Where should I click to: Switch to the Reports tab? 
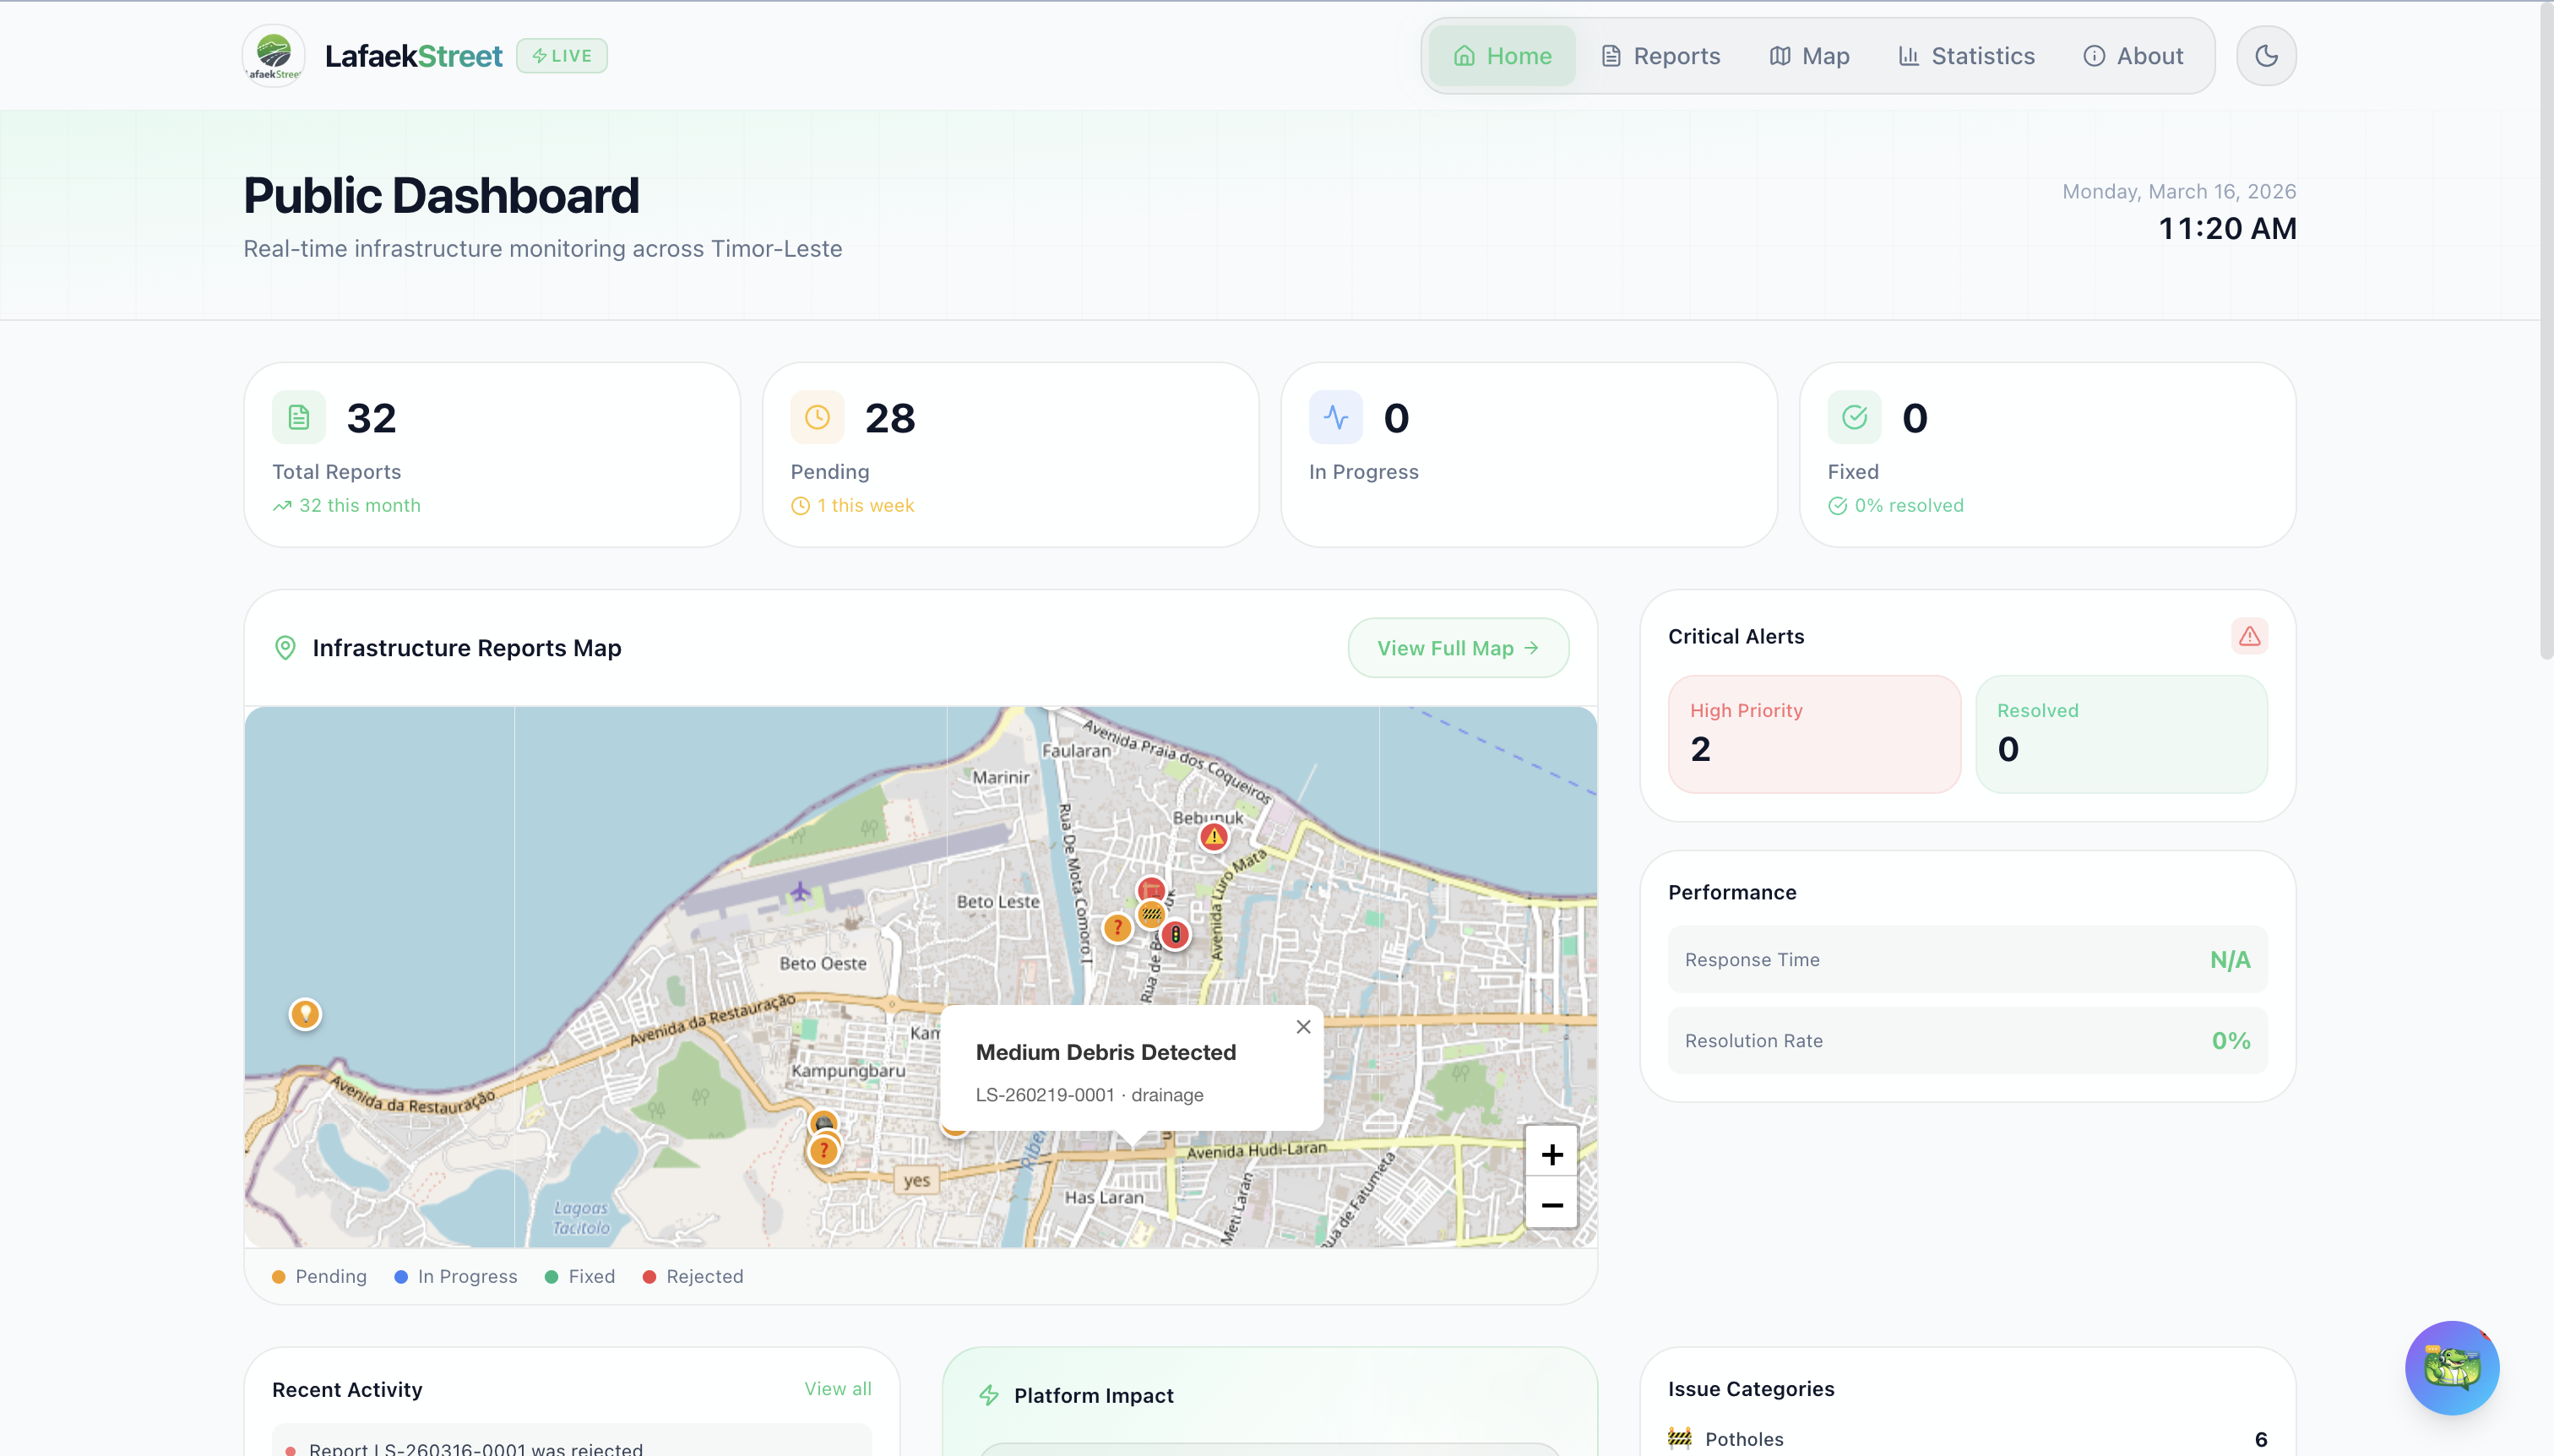(1659, 55)
